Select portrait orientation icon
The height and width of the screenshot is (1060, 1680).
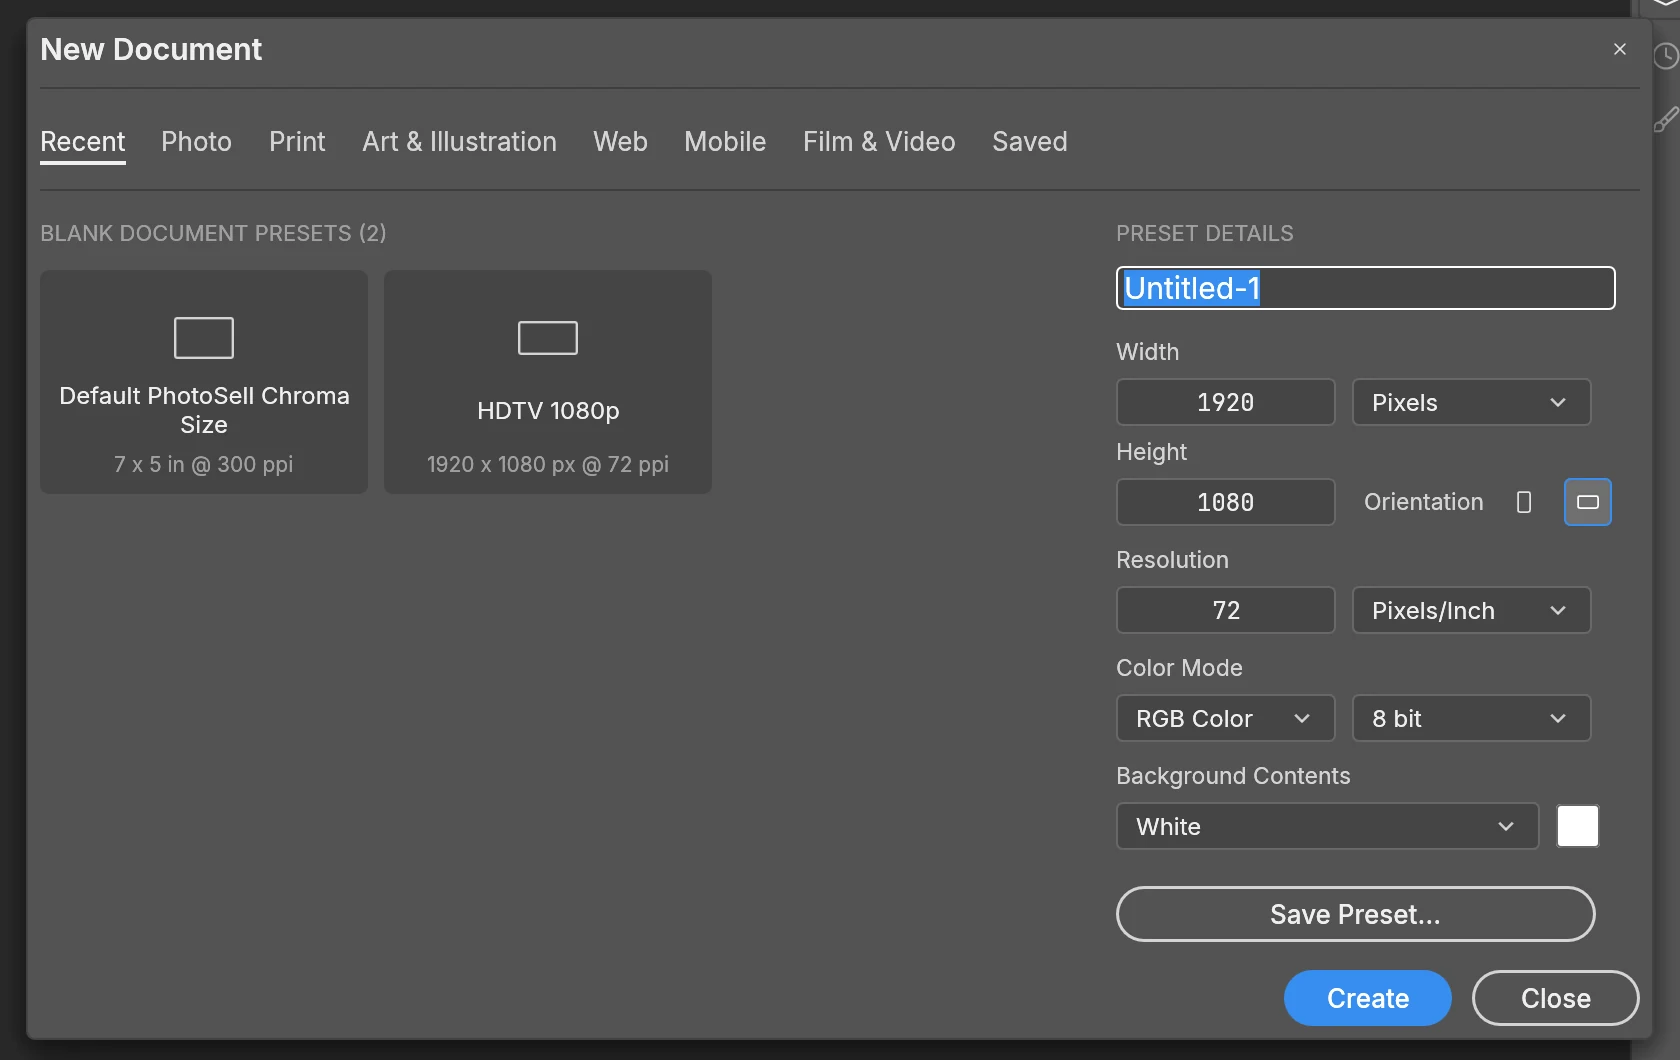(1524, 502)
